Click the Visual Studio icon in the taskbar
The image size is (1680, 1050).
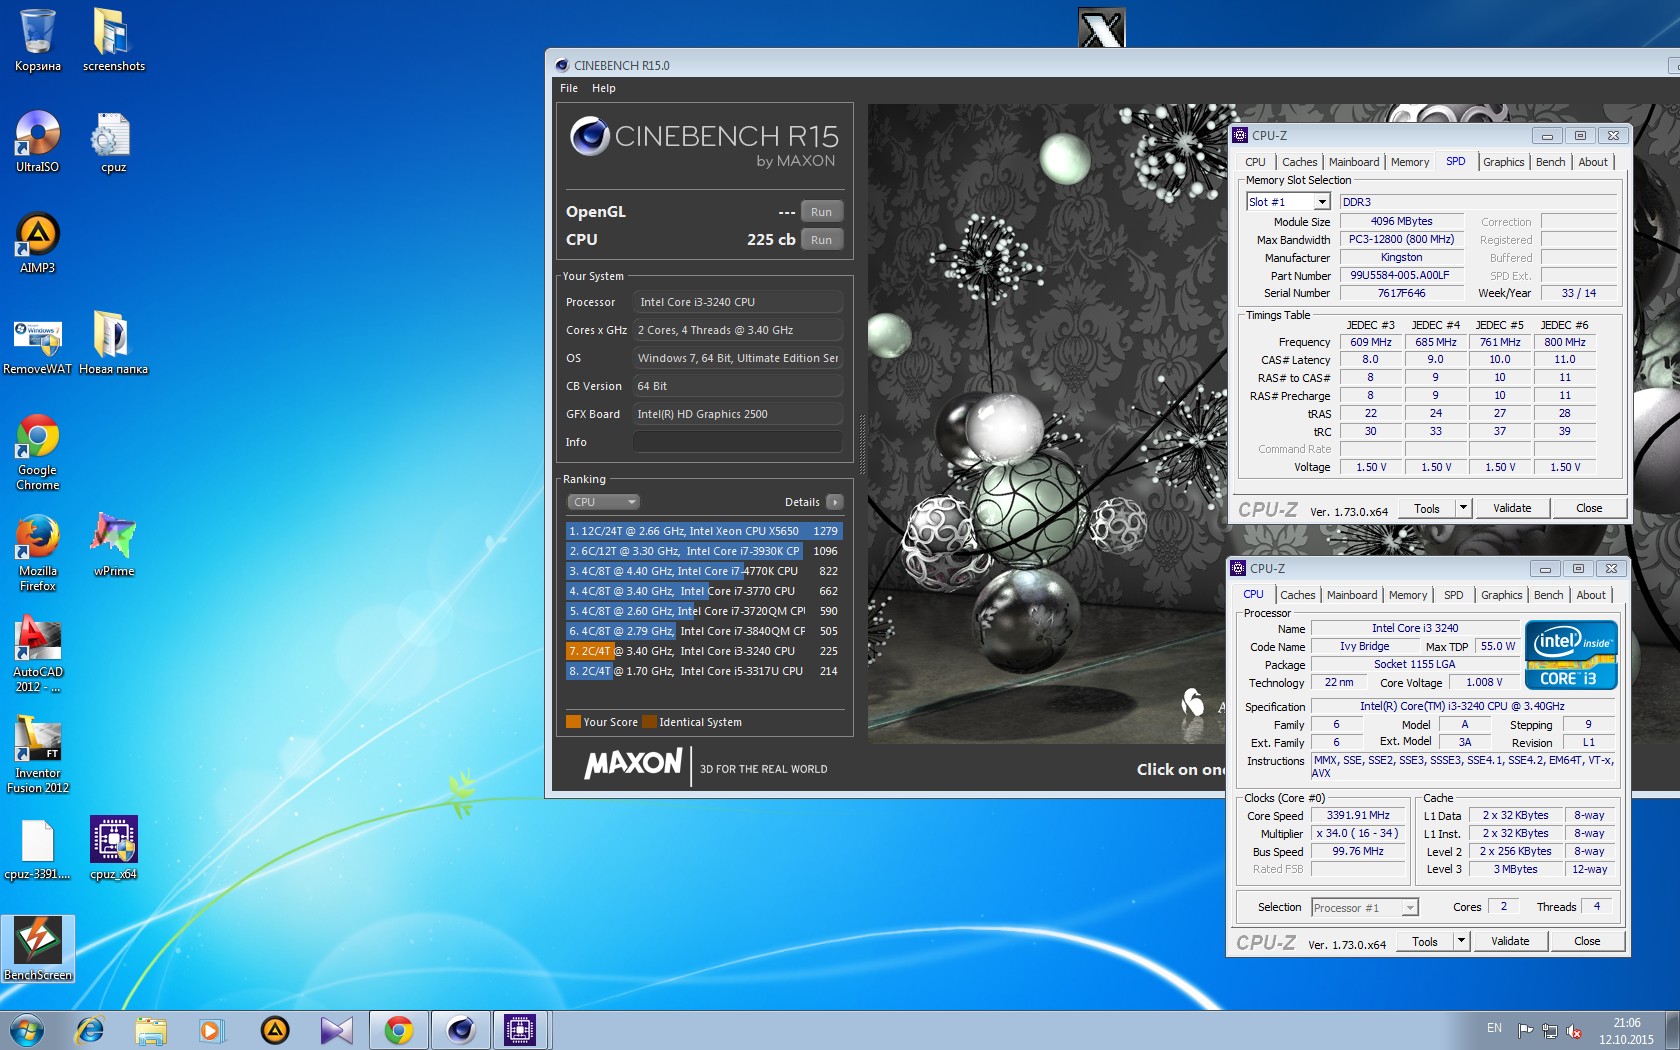(336, 1030)
